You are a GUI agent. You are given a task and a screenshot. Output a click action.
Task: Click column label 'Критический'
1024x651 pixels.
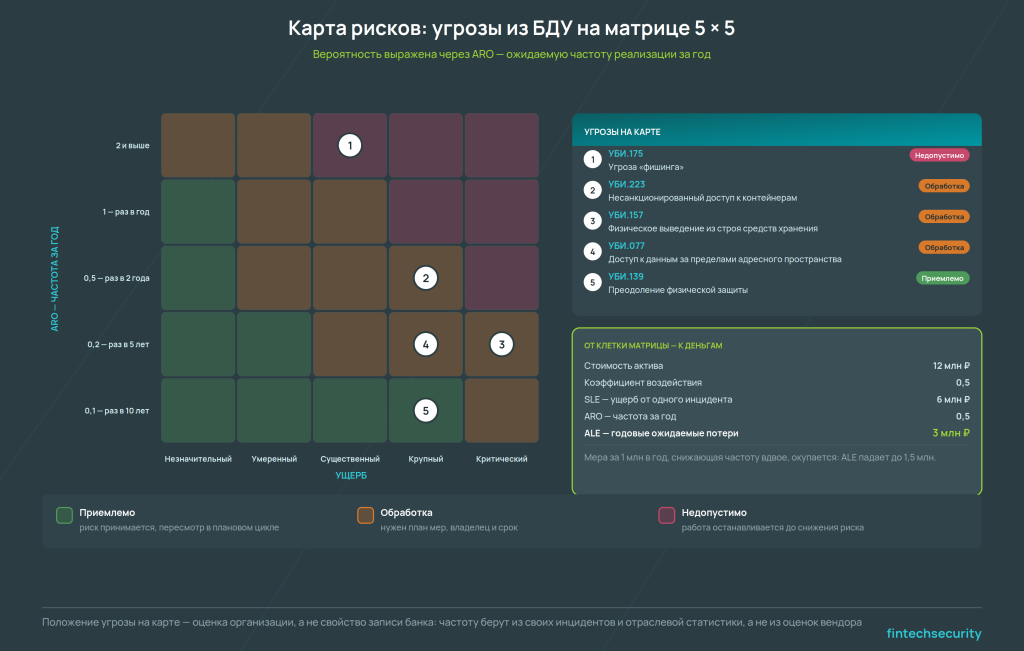point(502,459)
